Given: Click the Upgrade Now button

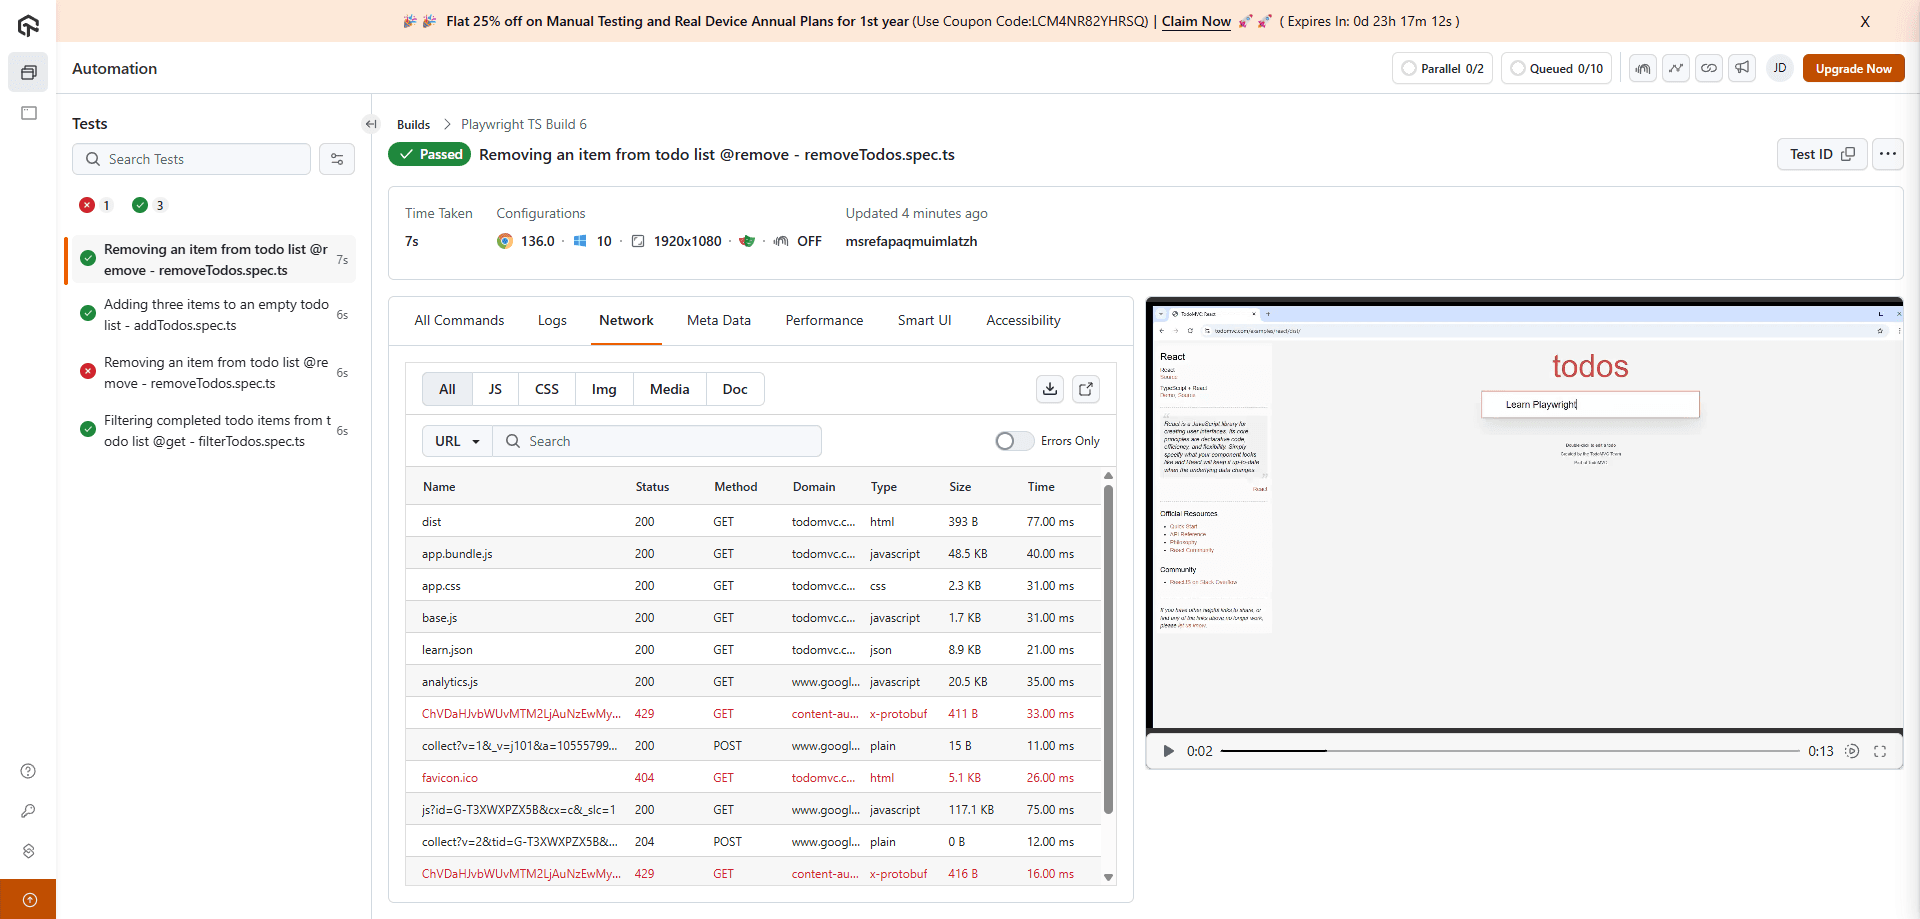Looking at the screenshot, I should coord(1853,68).
